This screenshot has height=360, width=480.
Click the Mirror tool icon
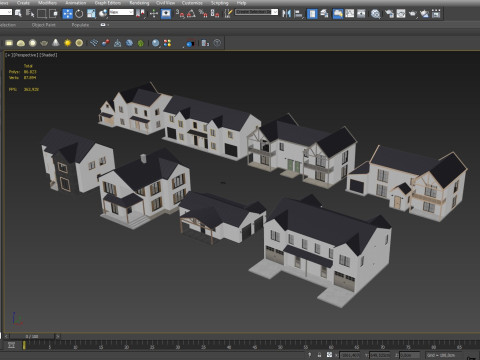click(x=287, y=13)
